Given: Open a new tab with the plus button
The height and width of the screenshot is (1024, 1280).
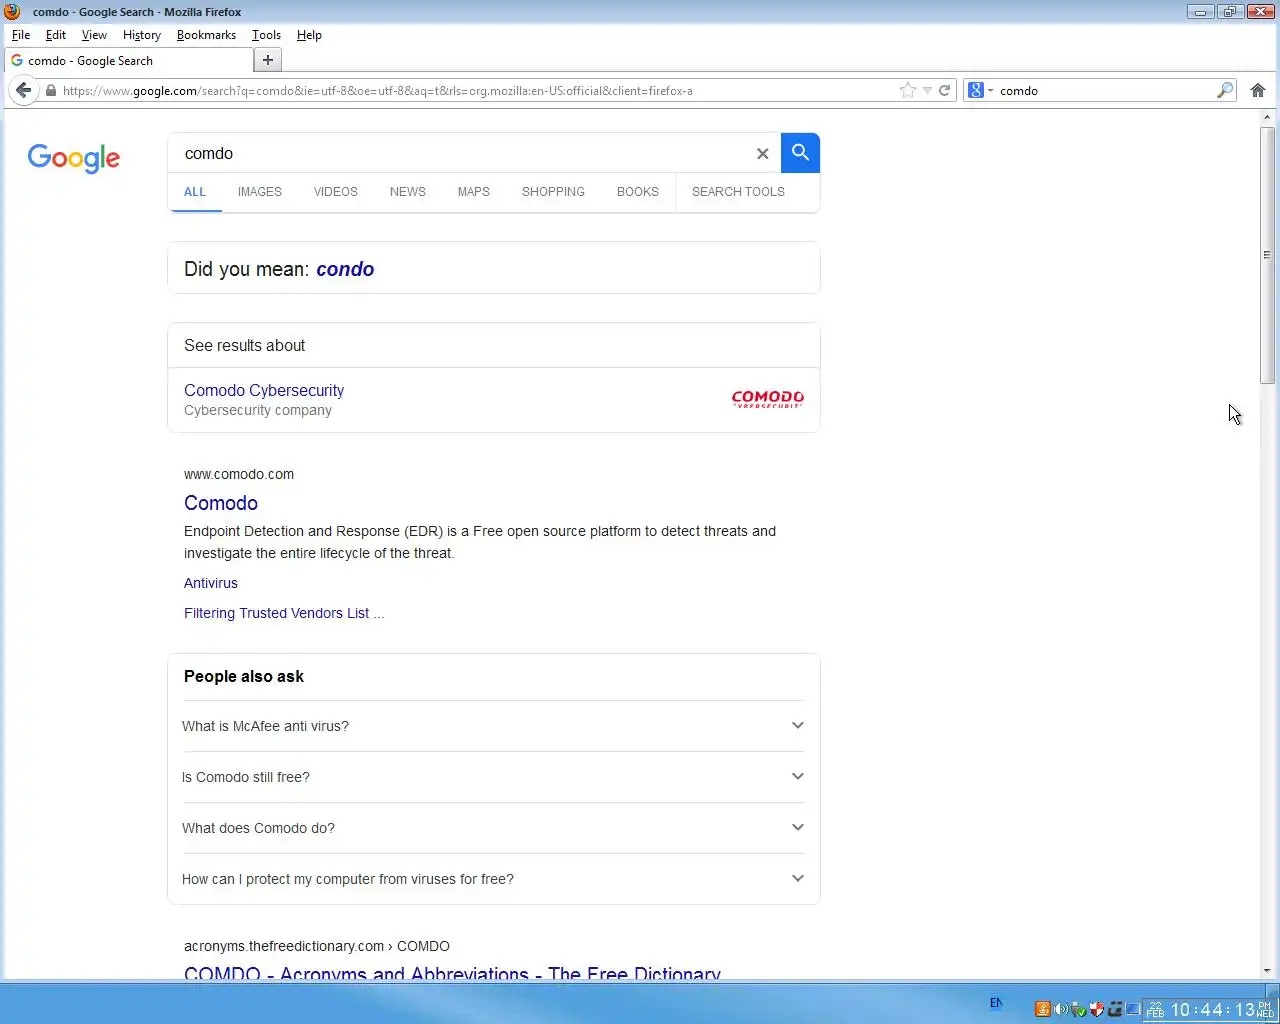Looking at the screenshot, I should pyautogui.click(x=267, y=60).
